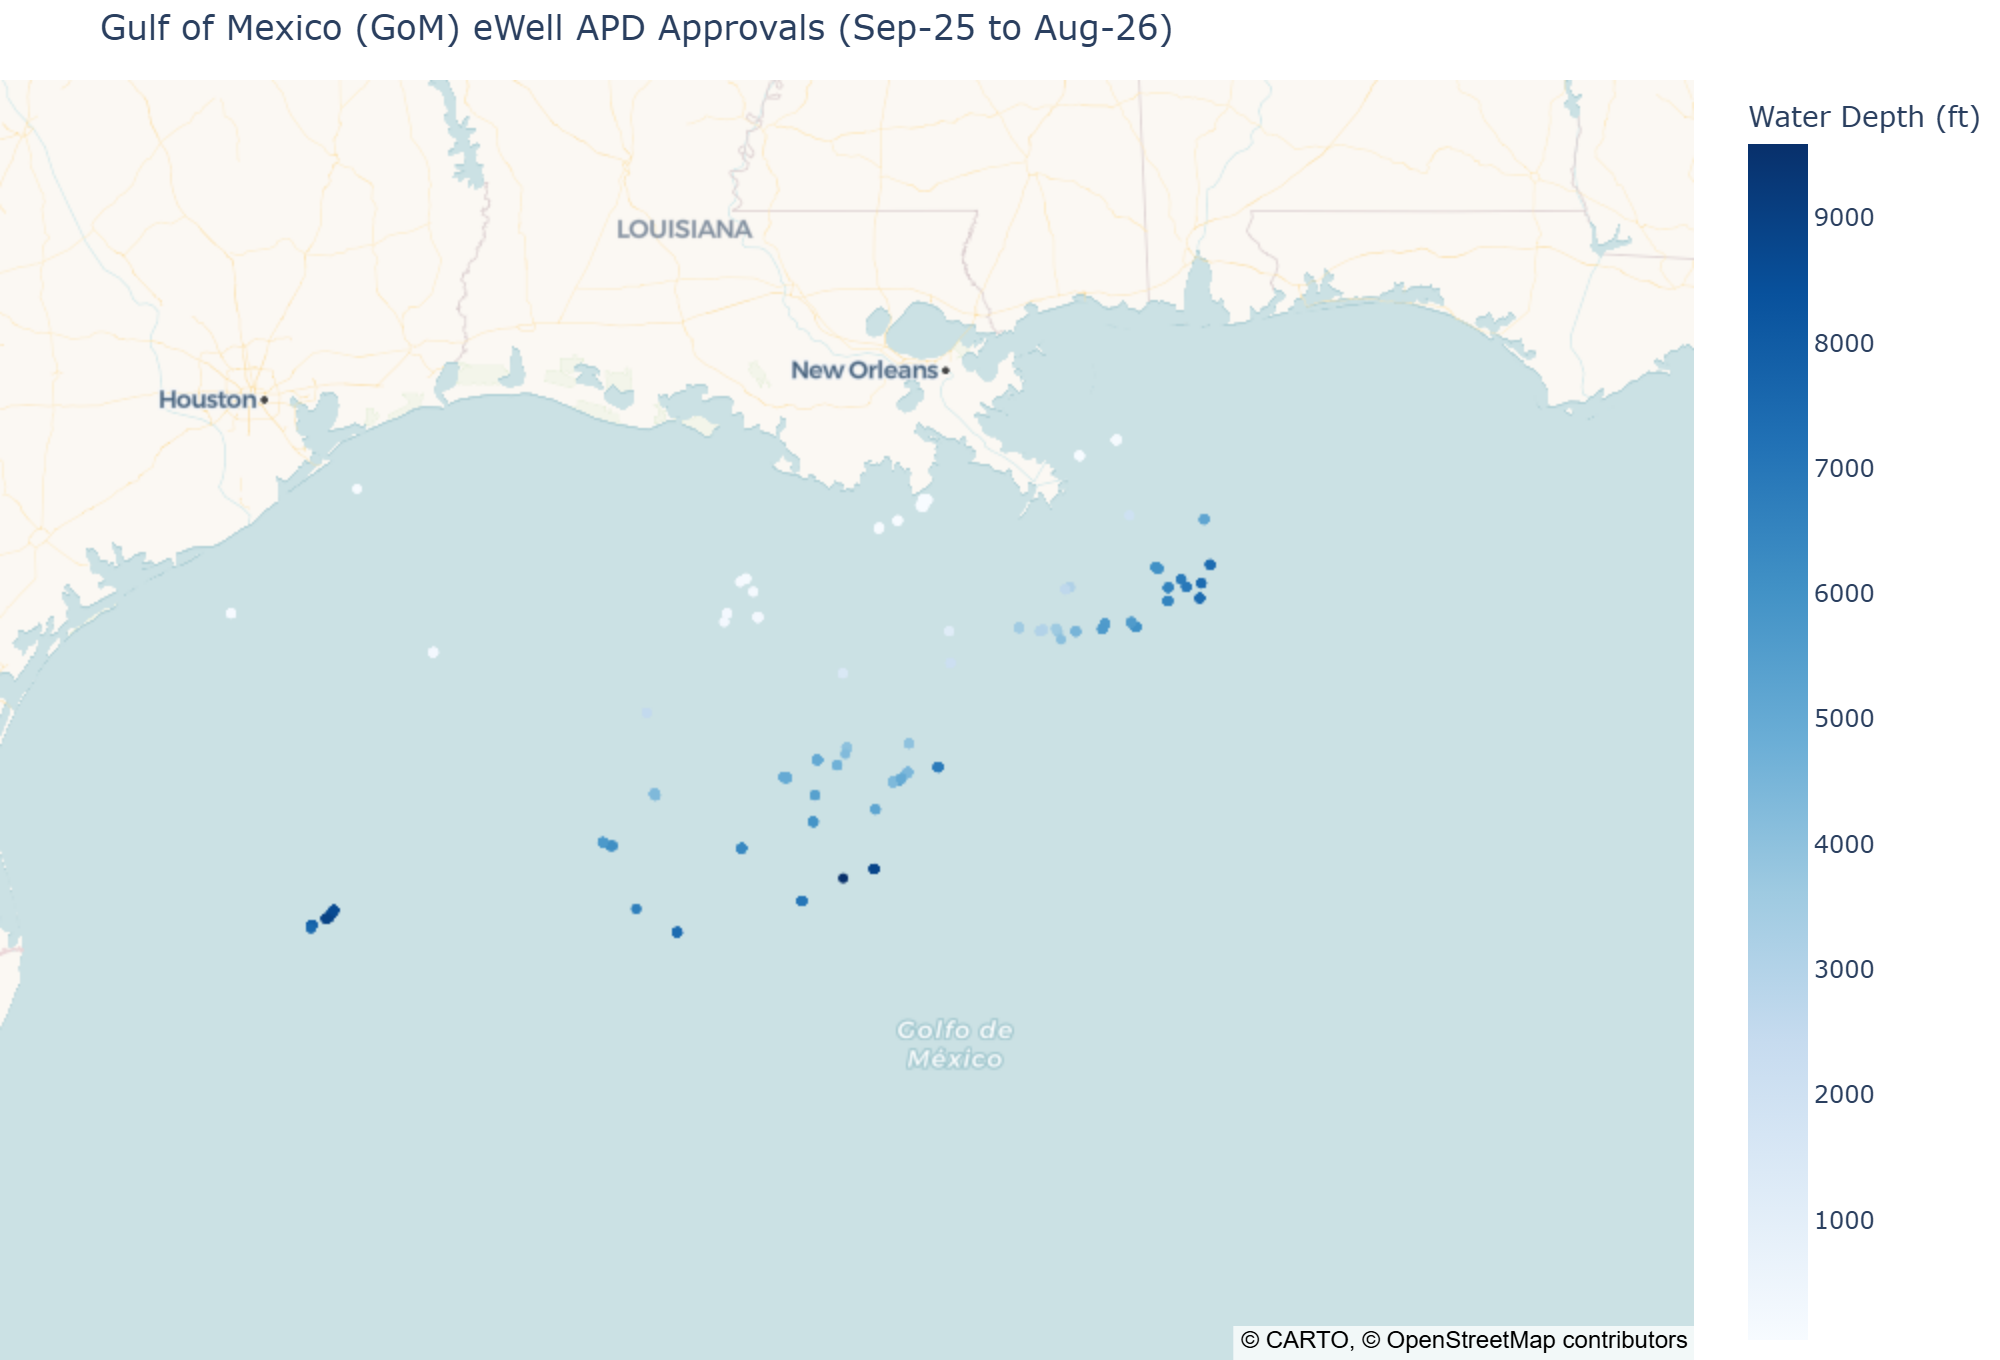The image size is (2000, 1360).
Task: Click the CARTO OpenStreetMap attribution text
Action: [1463, 1340]
